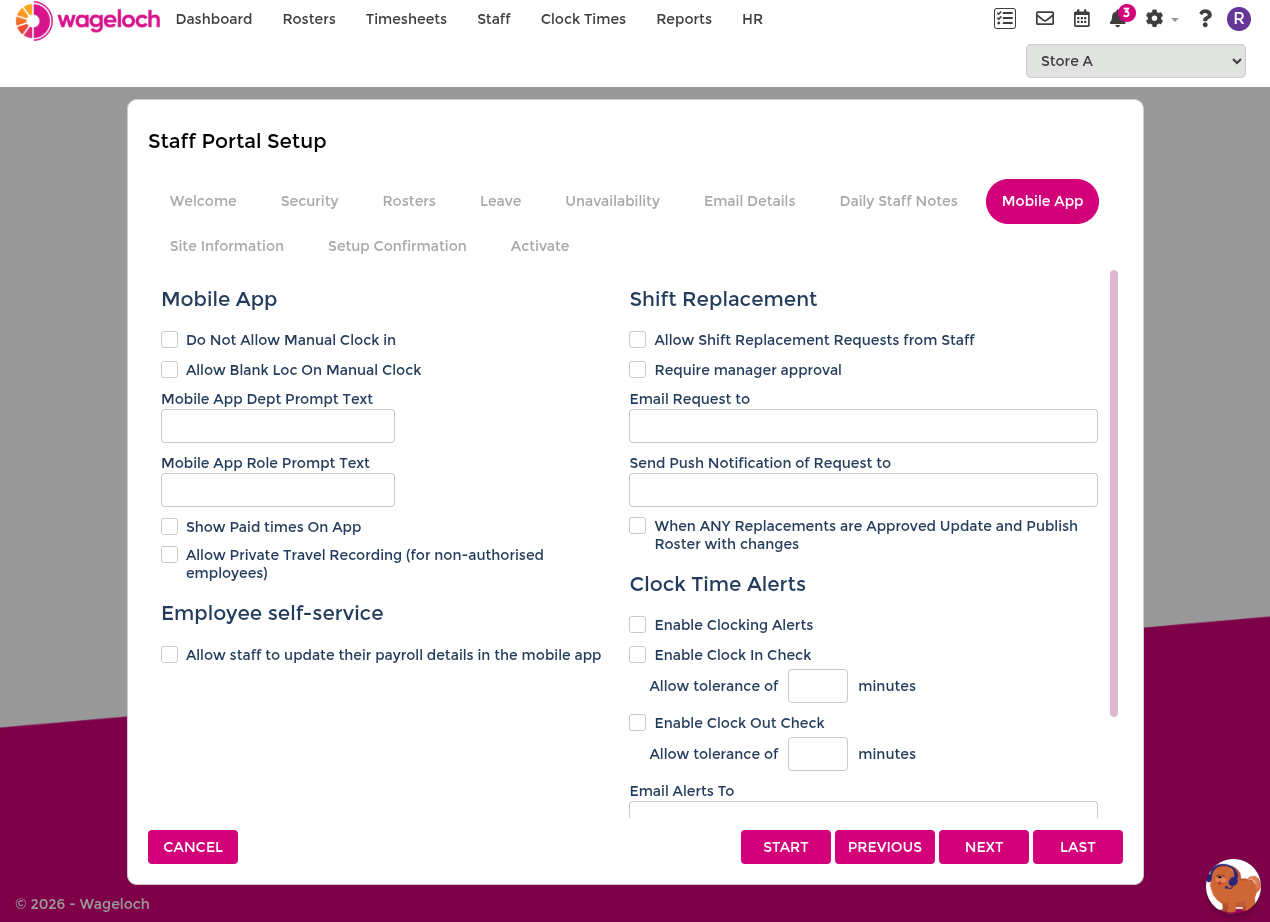
Task: Click the Email Request to field
Action: [863, 426]
